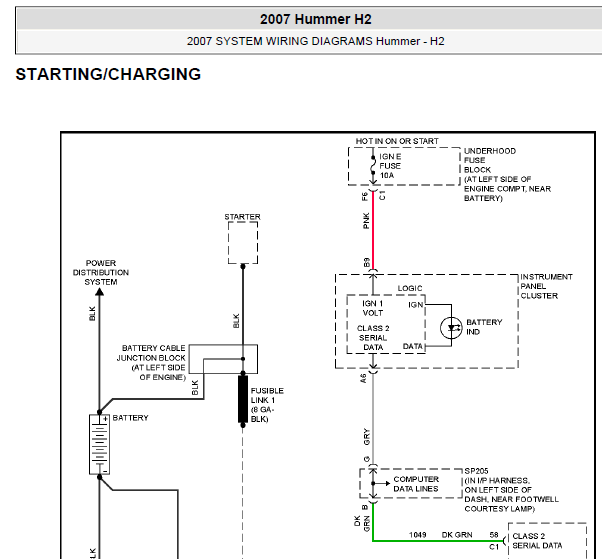Screen dimensions: 602x559
Task: Click the IGN E FUSE 10A label
Action: click(x=390, y=166)
